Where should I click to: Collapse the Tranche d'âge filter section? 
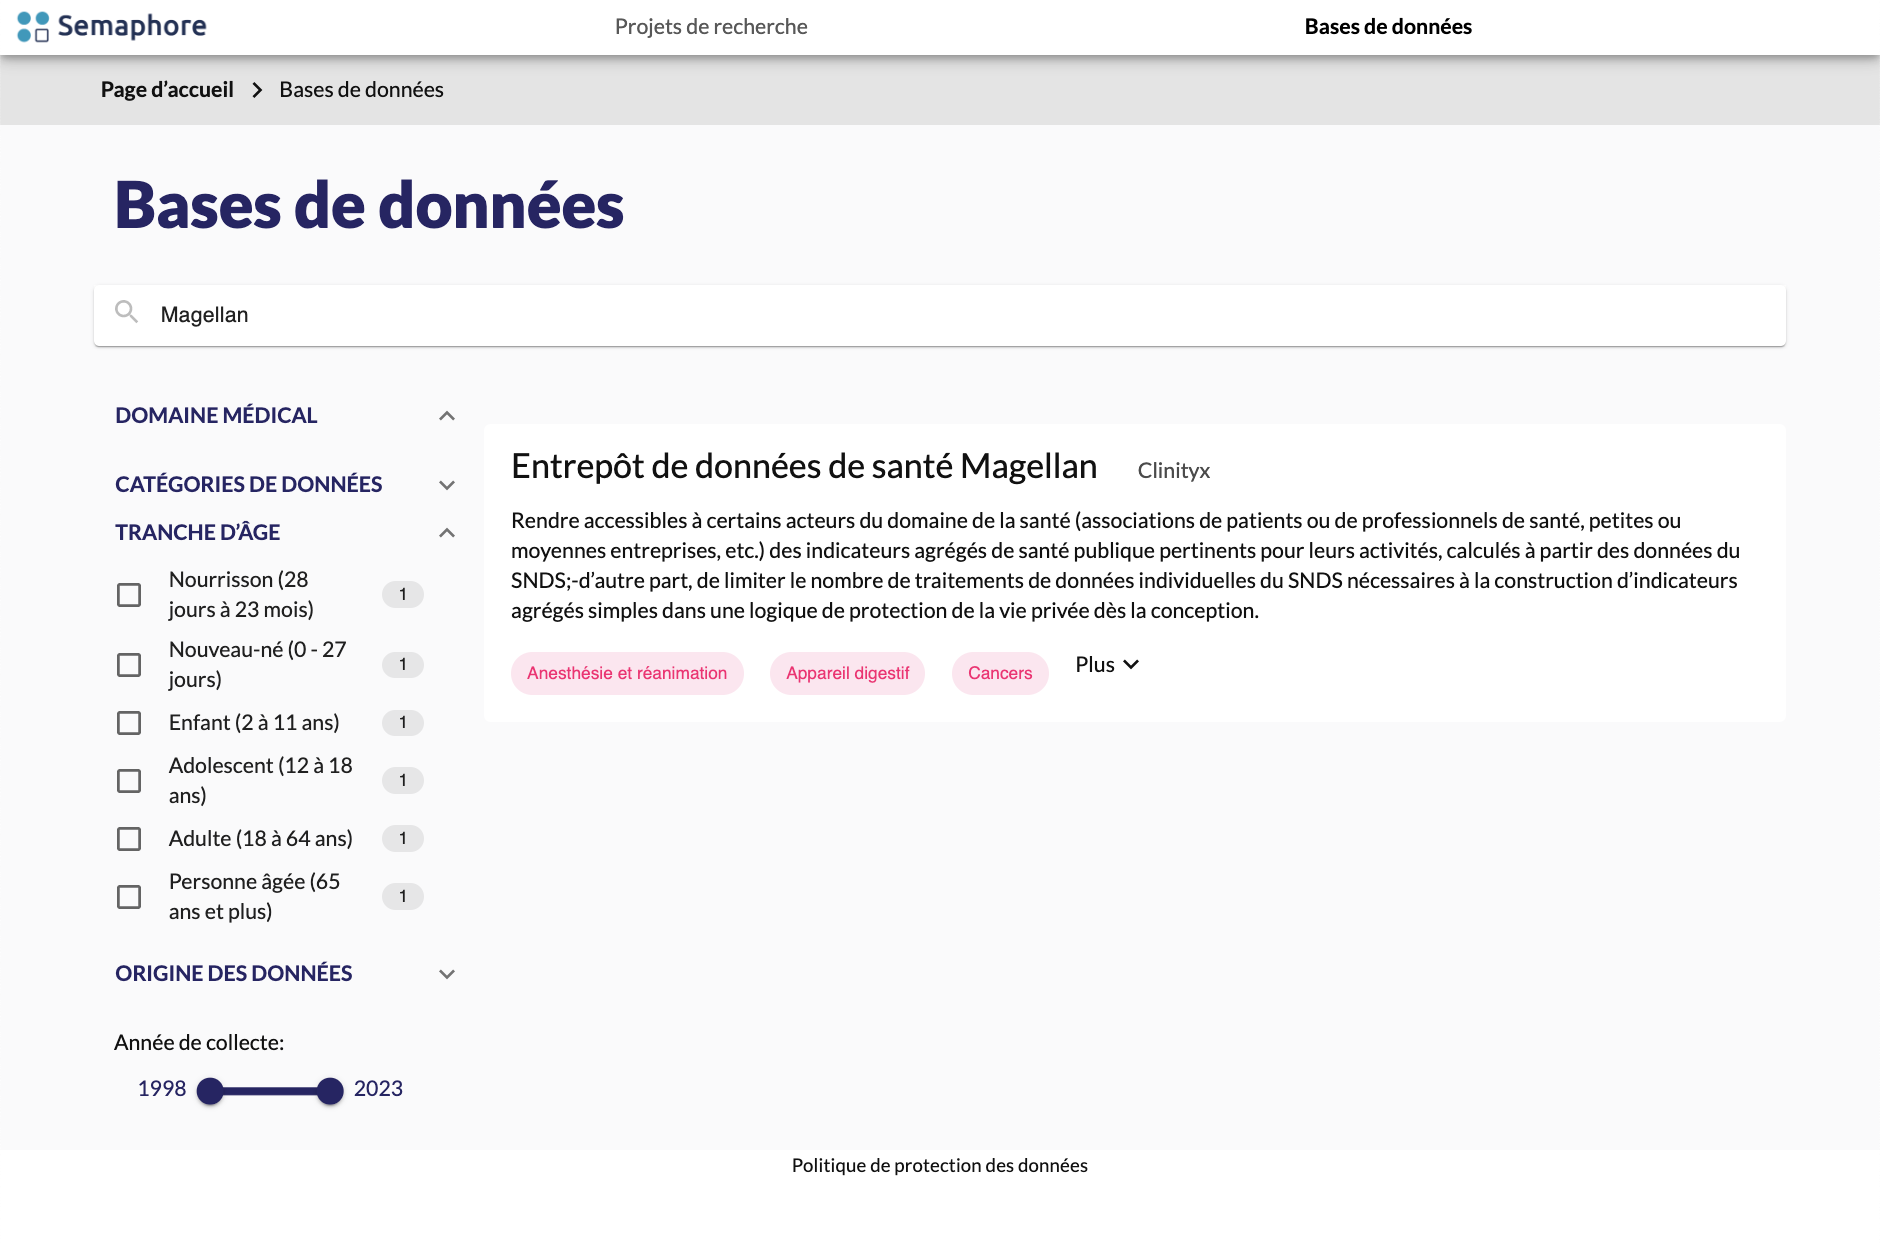[x=447, y=533]
